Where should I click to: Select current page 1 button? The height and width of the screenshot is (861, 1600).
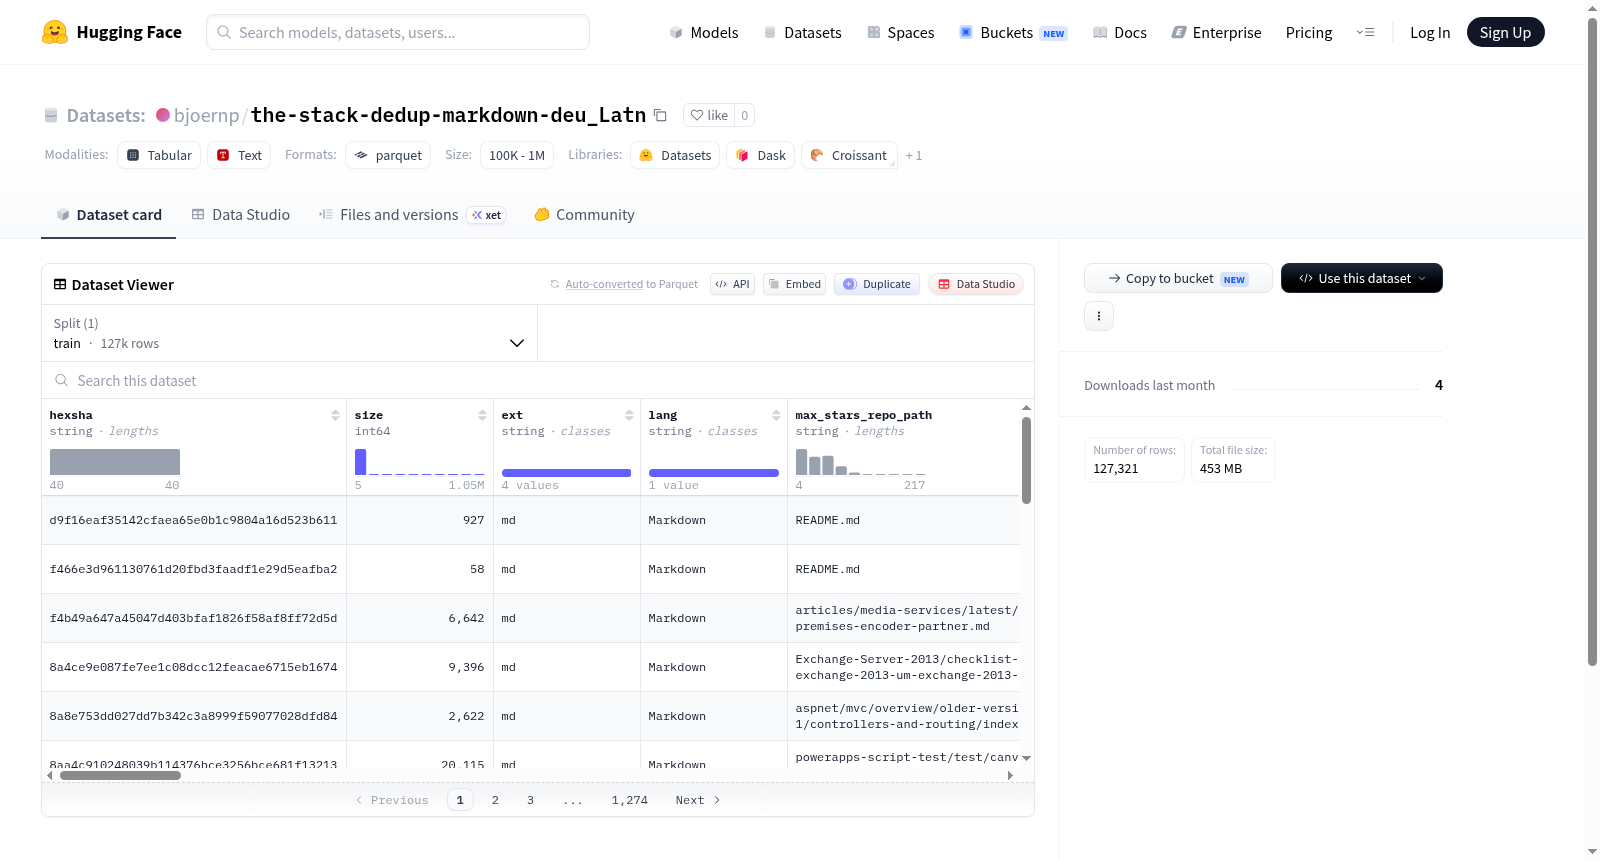(x=460, y=800)
